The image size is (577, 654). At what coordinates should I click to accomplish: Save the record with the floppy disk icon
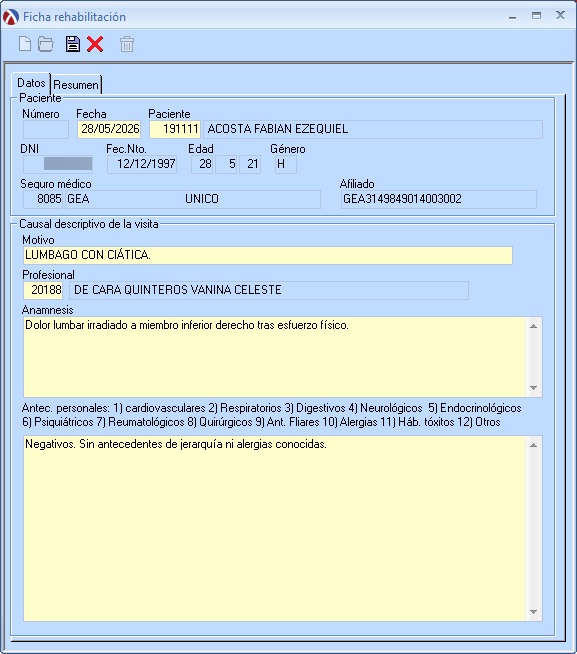[x=73, y=44]
